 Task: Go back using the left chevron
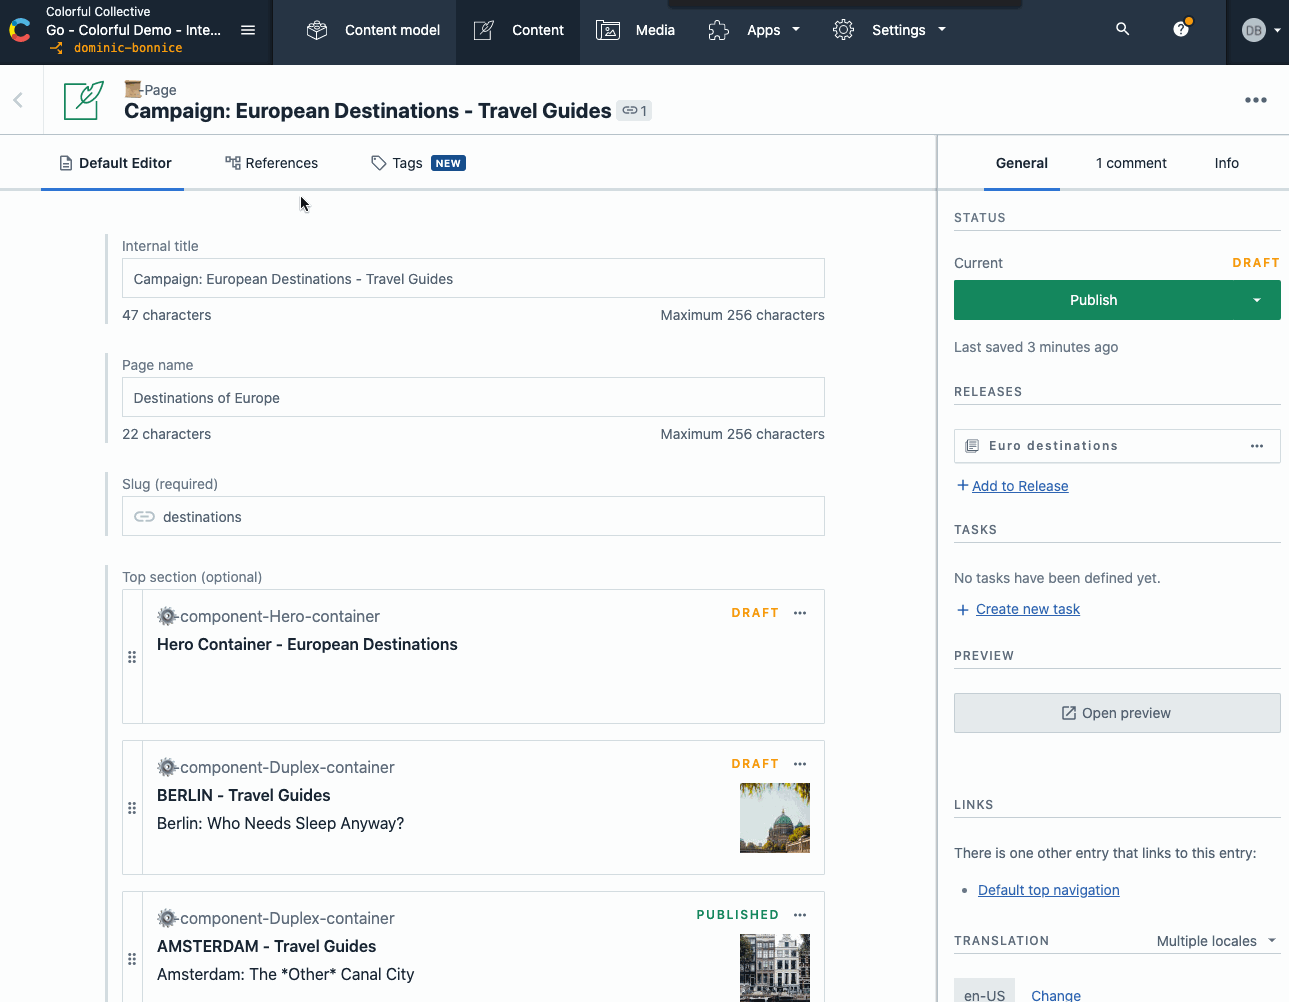(x=18, y=100)
